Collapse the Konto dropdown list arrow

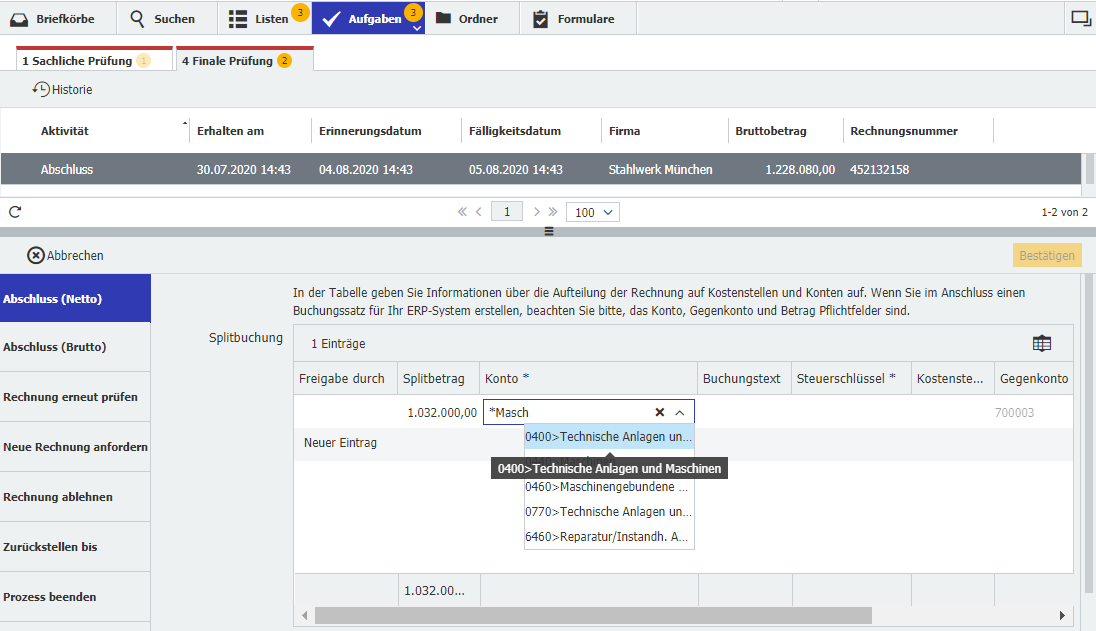point(680,412)
